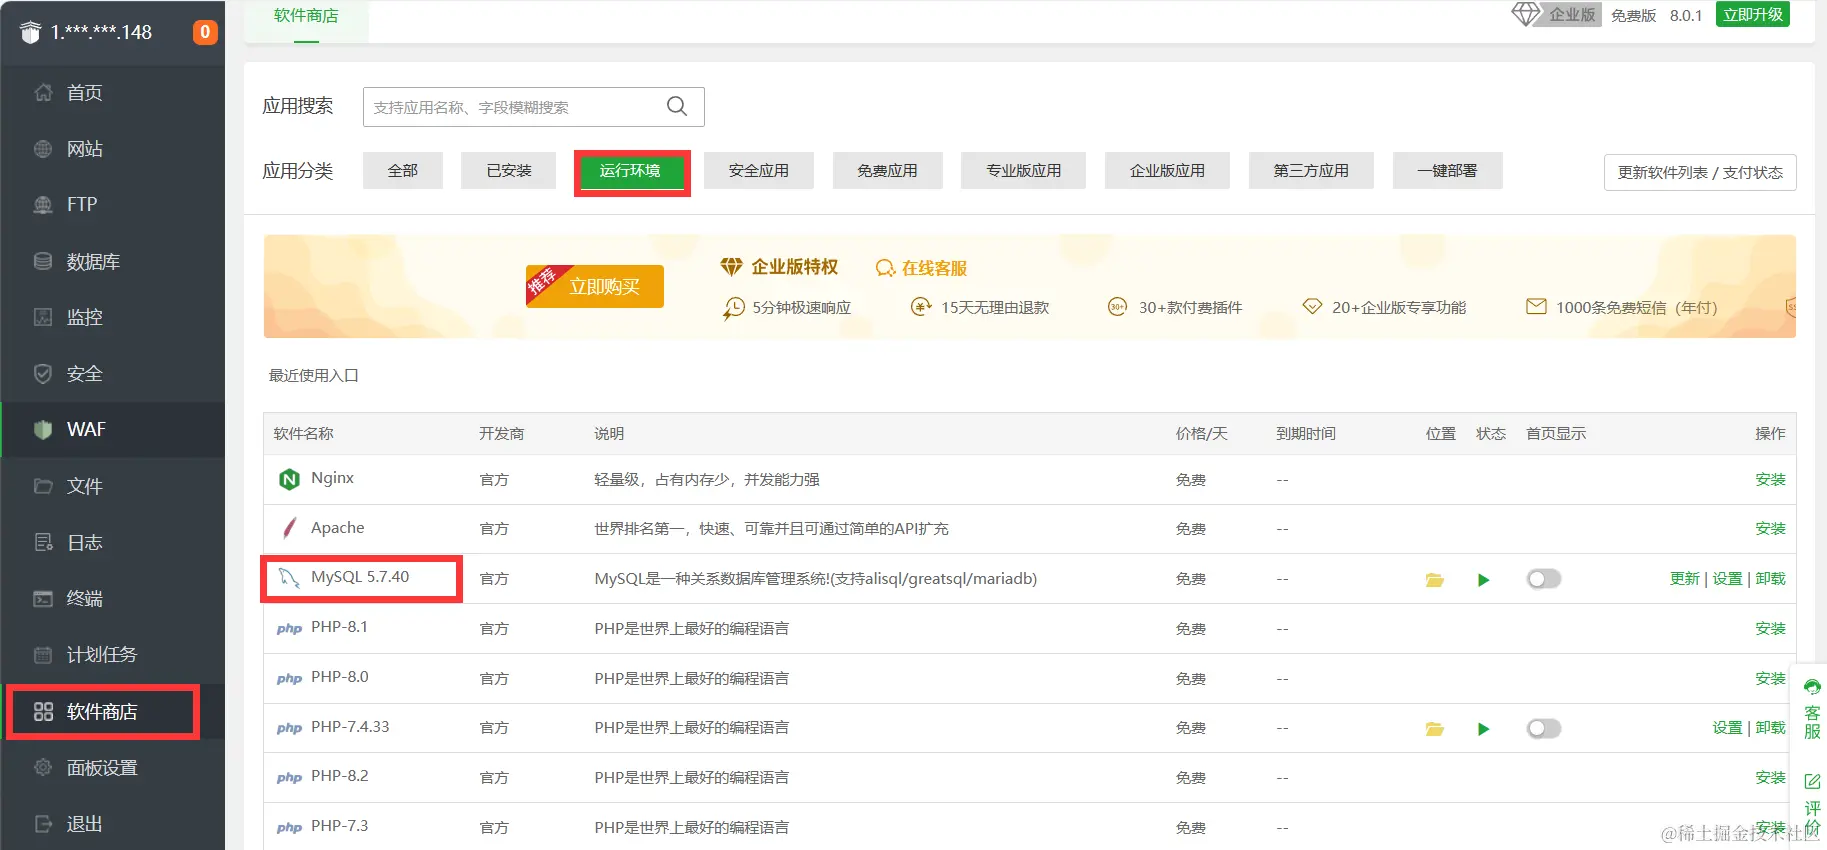Click the MySQL 5.7.40 running status play icon

pyautogui.click(x=1484, y=580)
